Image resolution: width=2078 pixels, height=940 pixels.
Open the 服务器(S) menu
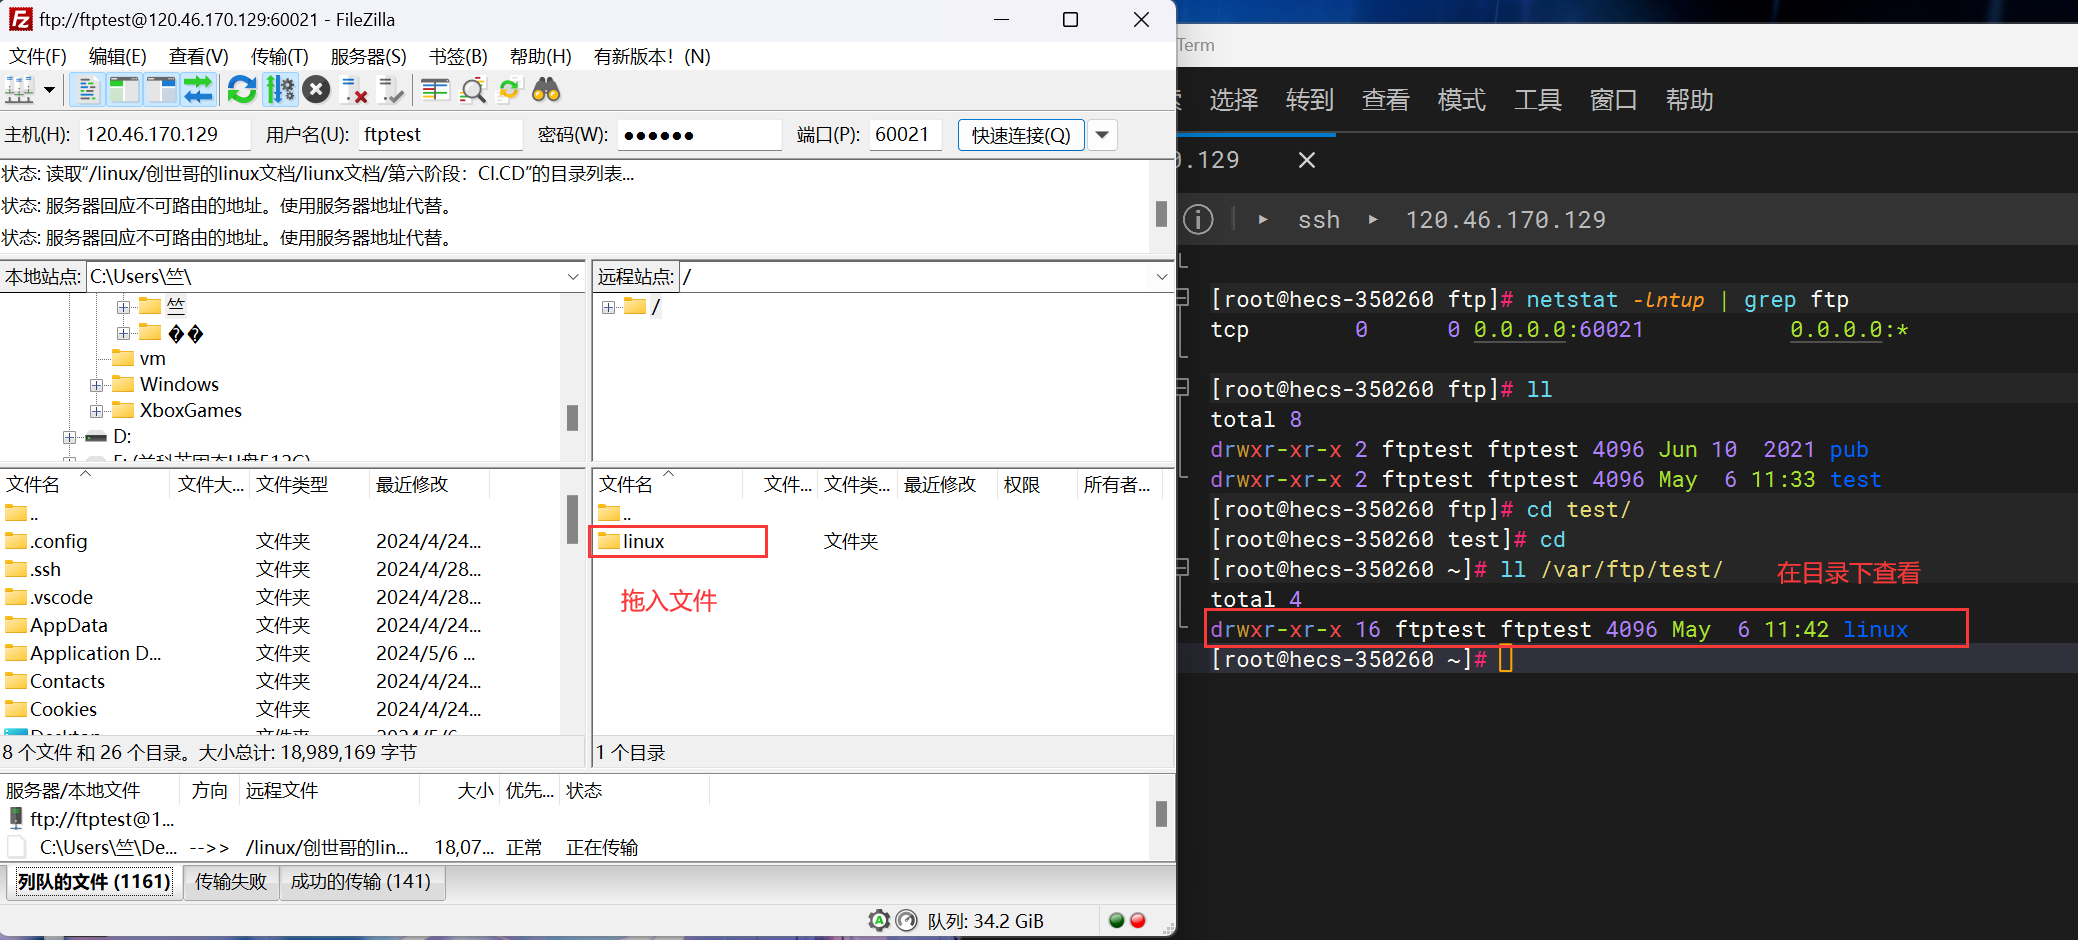pos(368,56)
